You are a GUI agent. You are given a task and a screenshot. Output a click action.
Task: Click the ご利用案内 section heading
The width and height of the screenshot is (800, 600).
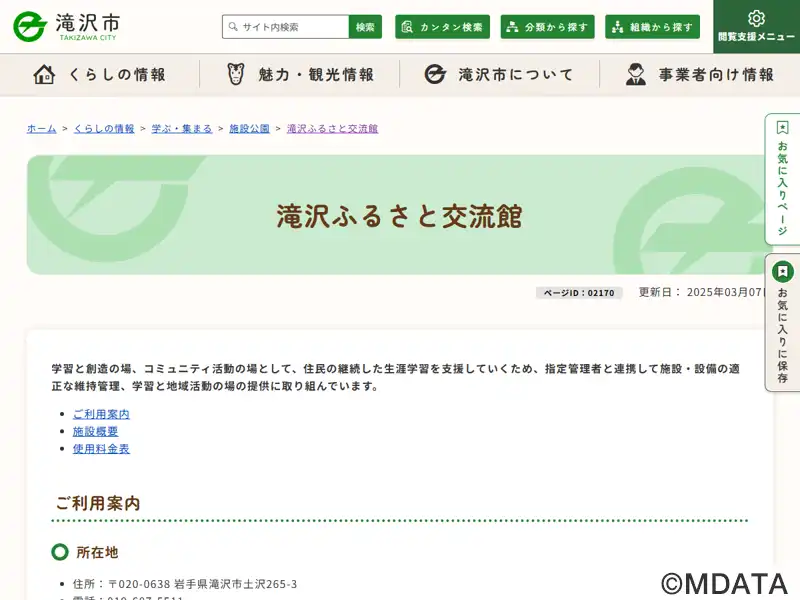point(97,504)
